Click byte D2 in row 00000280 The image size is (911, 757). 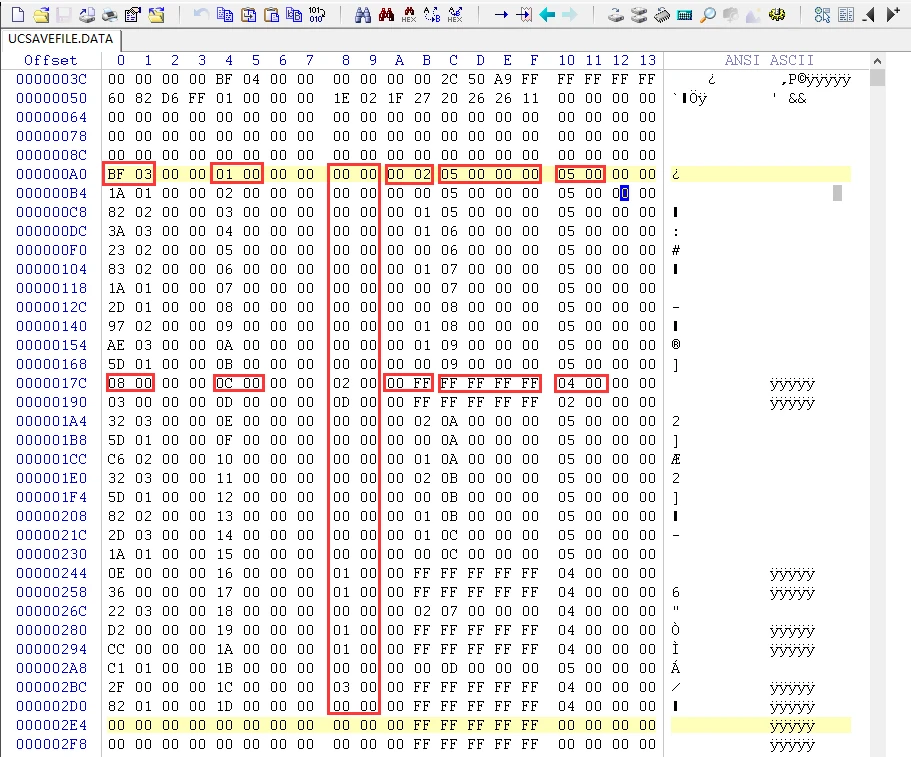point(116,630)
